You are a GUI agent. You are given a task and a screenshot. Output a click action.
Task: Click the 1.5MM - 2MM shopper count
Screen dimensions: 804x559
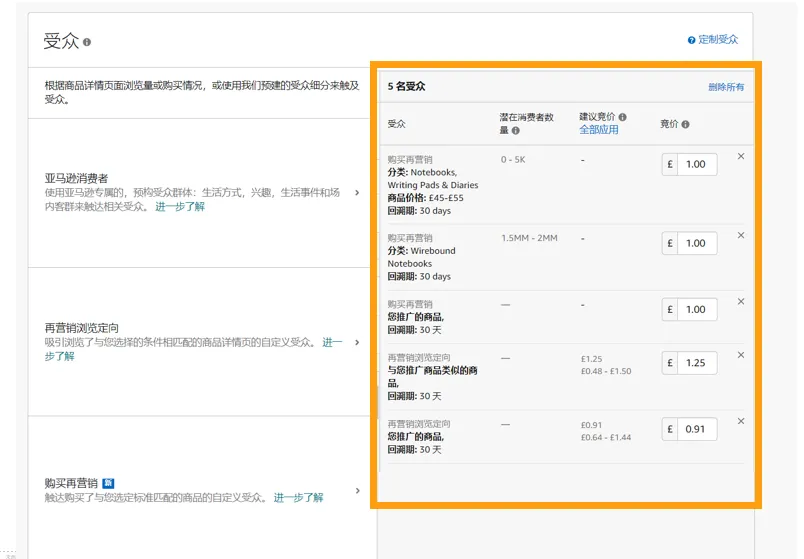(x=530, y=238)
